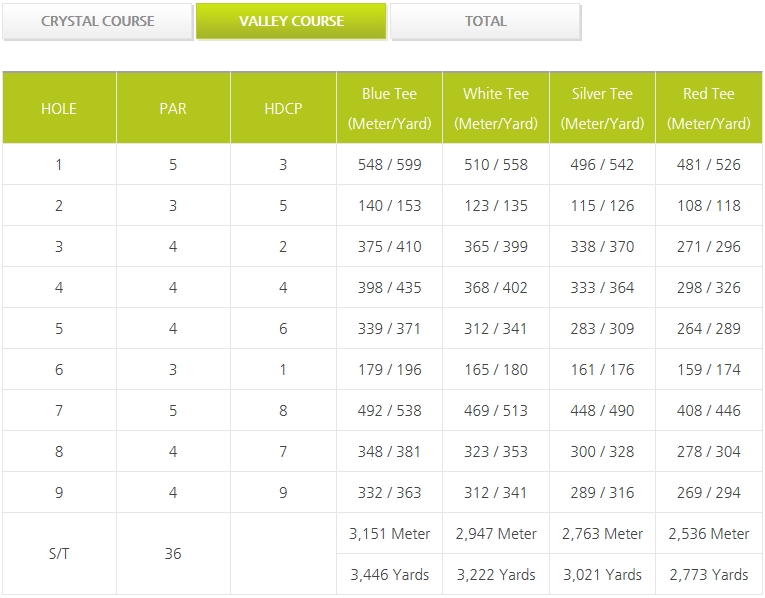The height and width of the screenshot is (598, 765).
Task: Choose the '165 / 180' cell
Action: point(496,370)
